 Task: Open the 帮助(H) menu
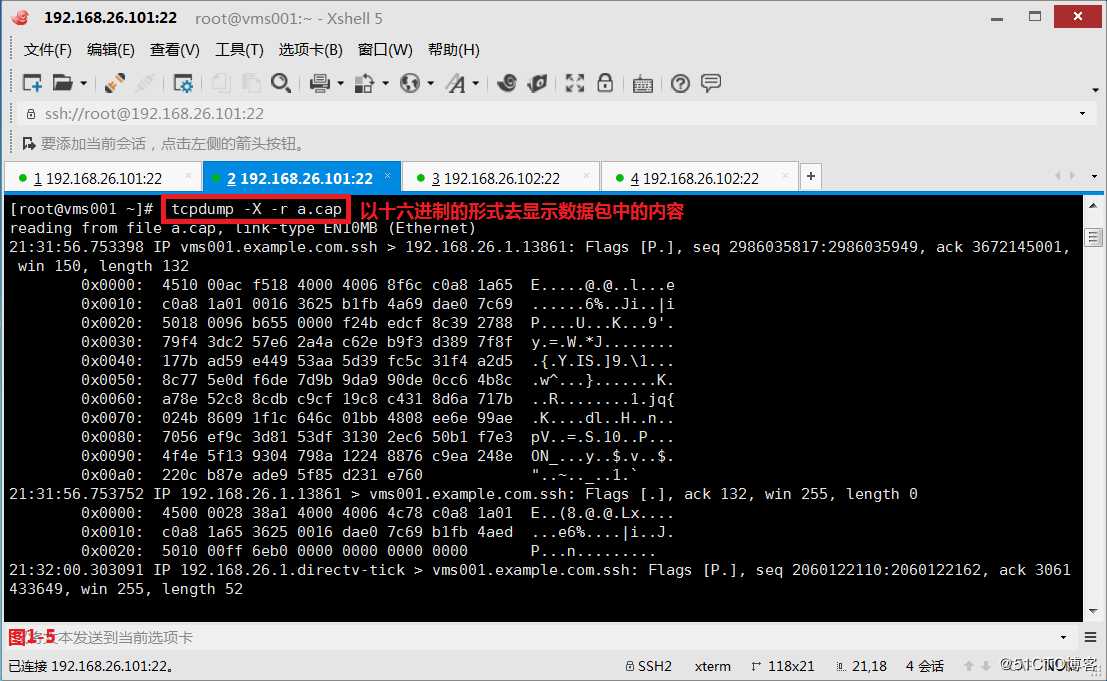click(454, 49)
